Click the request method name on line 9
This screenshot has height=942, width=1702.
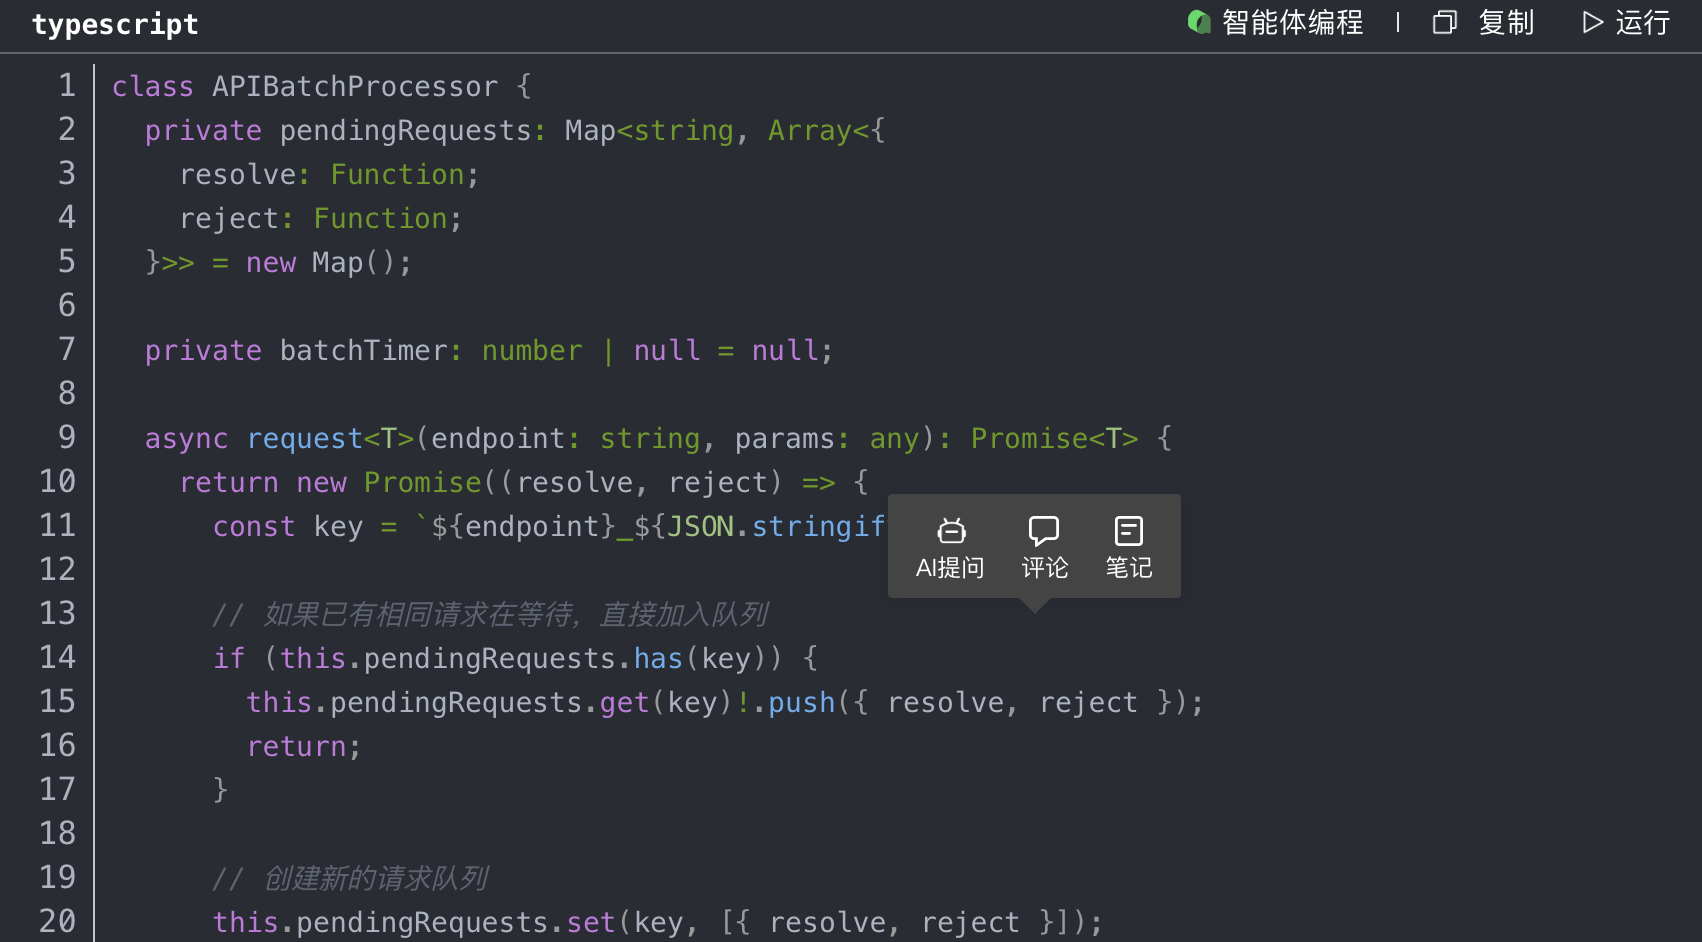305,439
